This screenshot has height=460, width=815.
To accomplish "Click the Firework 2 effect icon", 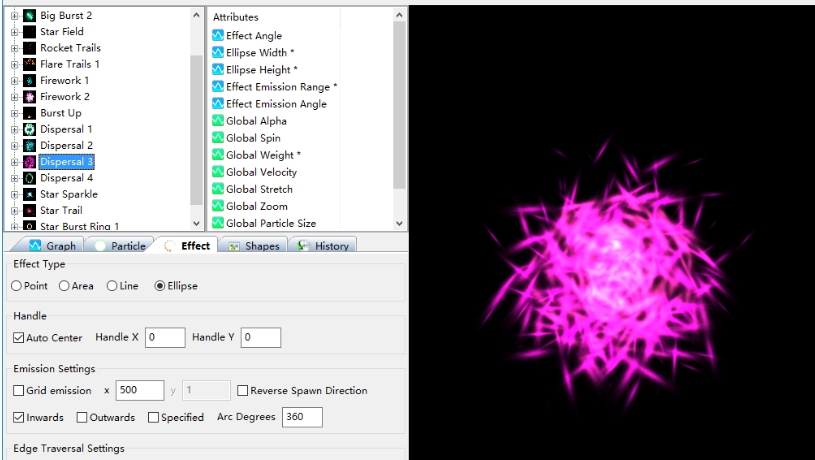I will (29, 97).
